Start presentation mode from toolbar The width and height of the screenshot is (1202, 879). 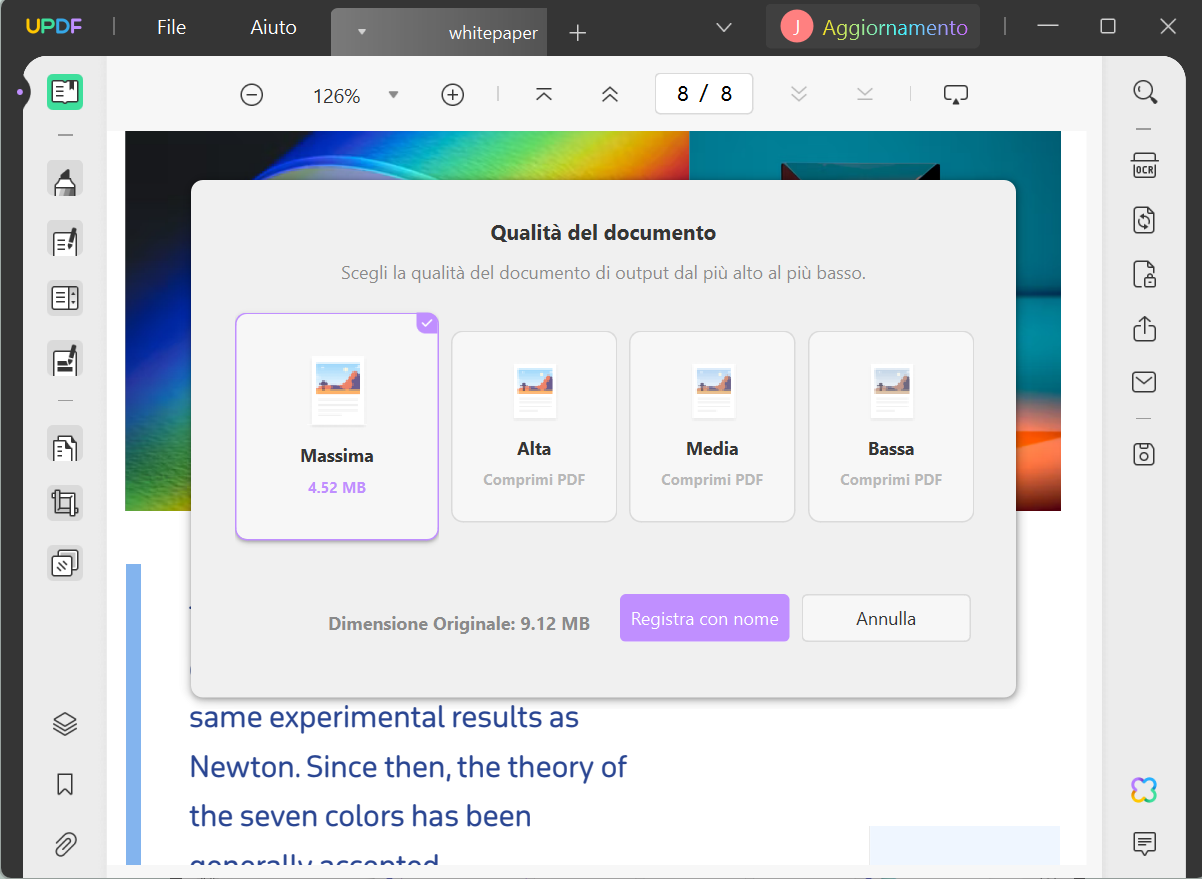point(955,92)
